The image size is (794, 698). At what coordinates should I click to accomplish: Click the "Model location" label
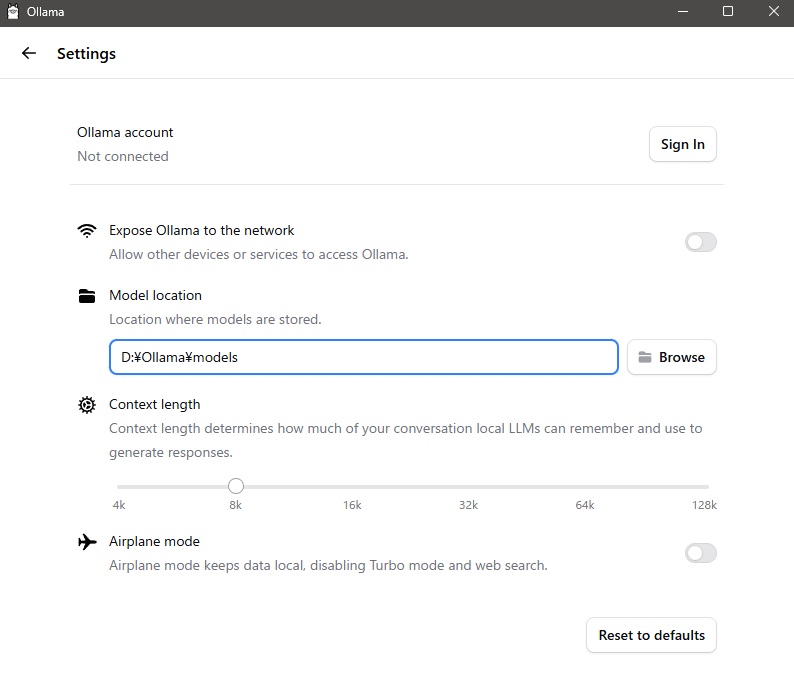(155, 295)
